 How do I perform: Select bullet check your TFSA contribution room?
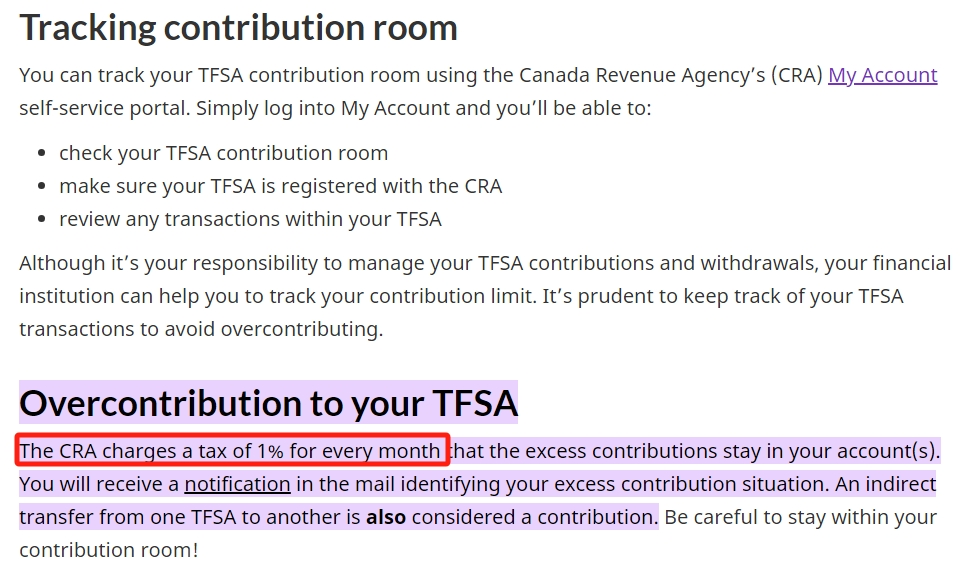click(x=224, y=153)
